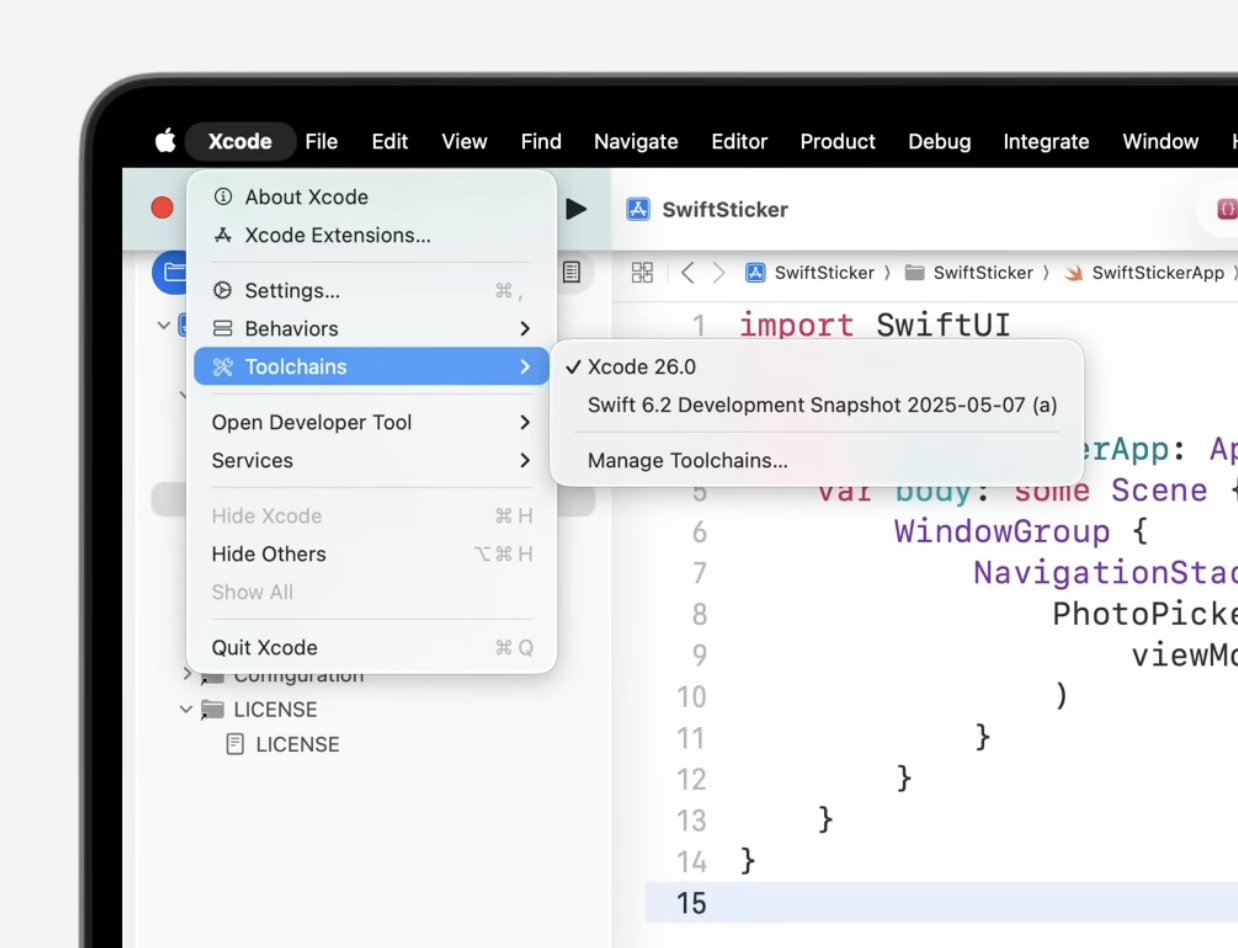Collapse the project root disclosure chevron

click(x=164, y=325)
